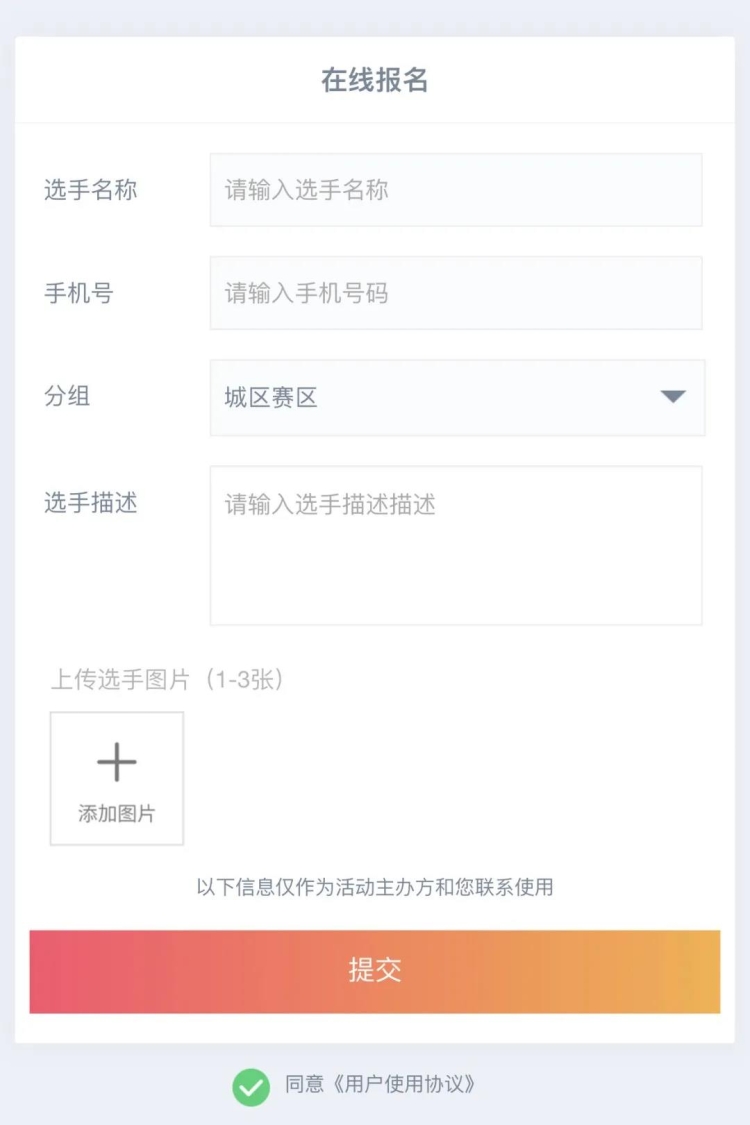Click the 添加图片 caption text
Viewport: 750px width, 1125px height.
point(117,814)
